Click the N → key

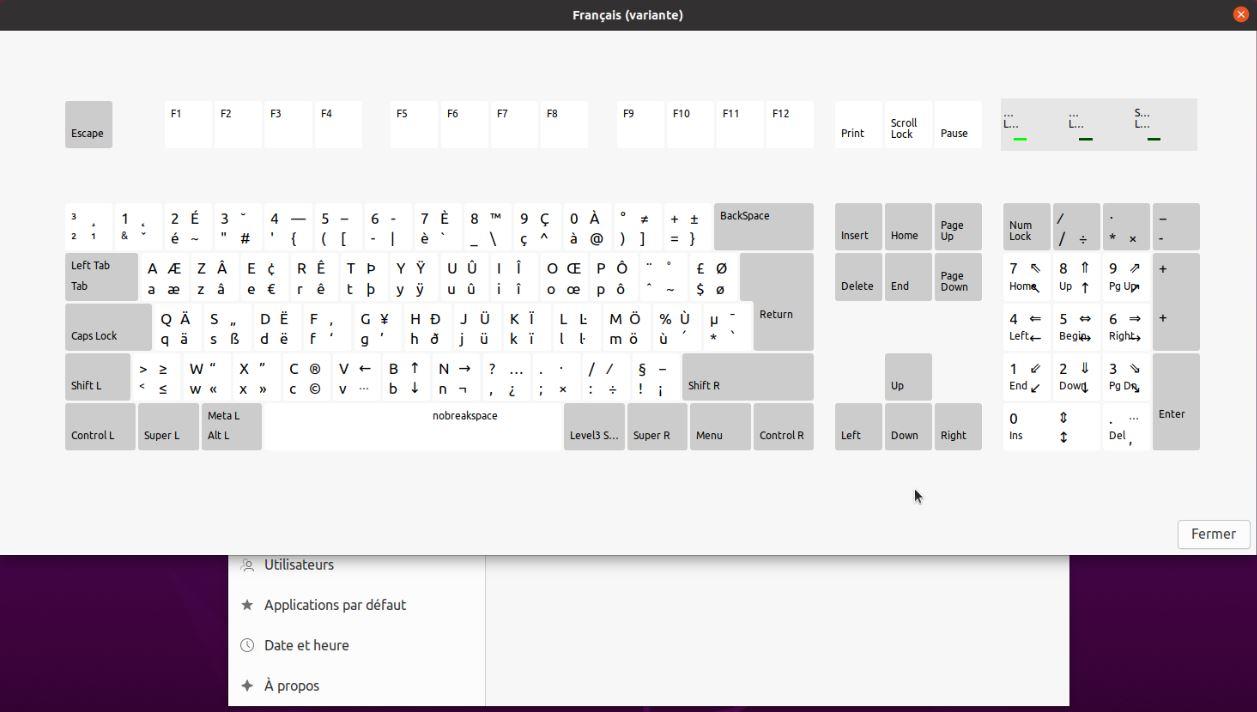pyautogui.click(x=456, y=377)
